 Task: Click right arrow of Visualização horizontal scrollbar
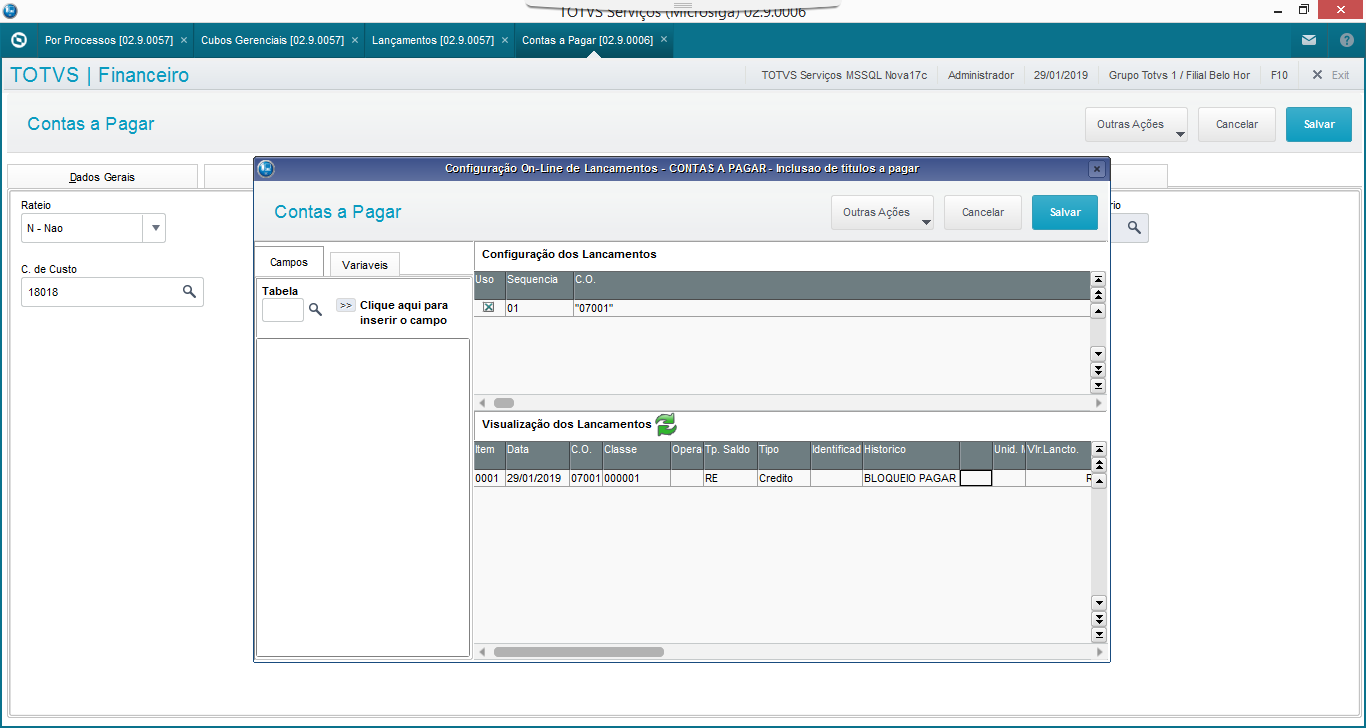(x=1101, y=652)
